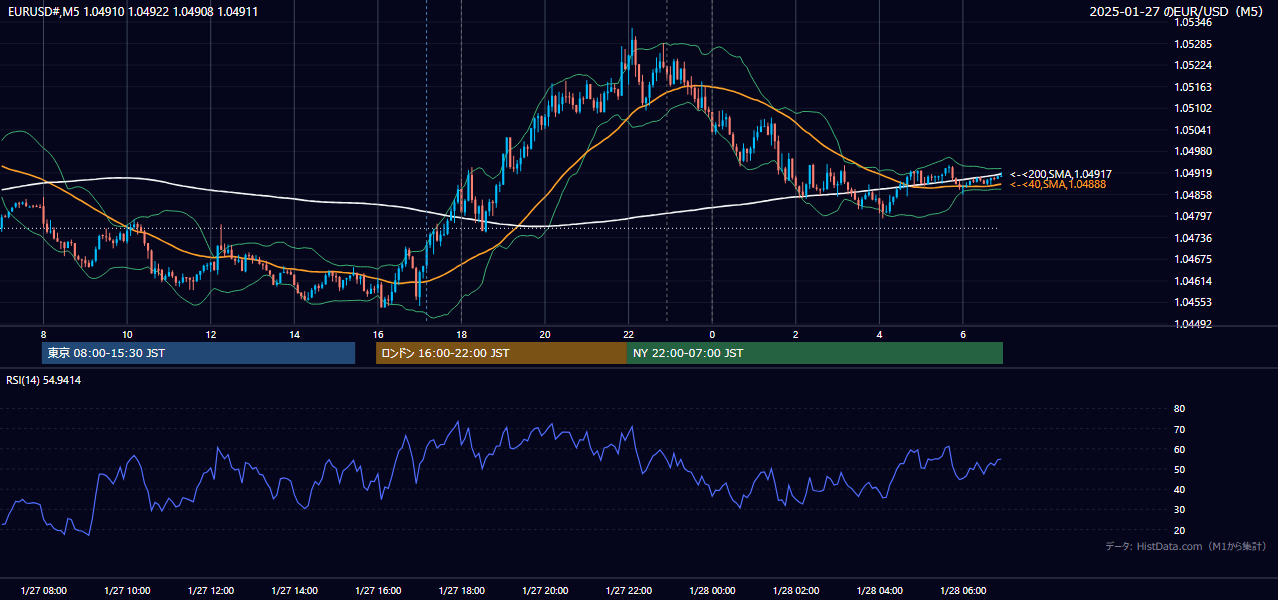Click the 1/27 12:00 date label
This screenshot has width=1278, height=600.
pos(211,591)
